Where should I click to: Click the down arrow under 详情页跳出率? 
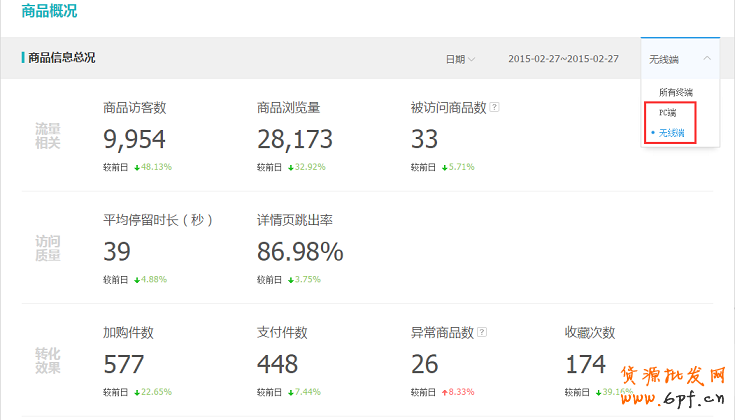(291, 280)
